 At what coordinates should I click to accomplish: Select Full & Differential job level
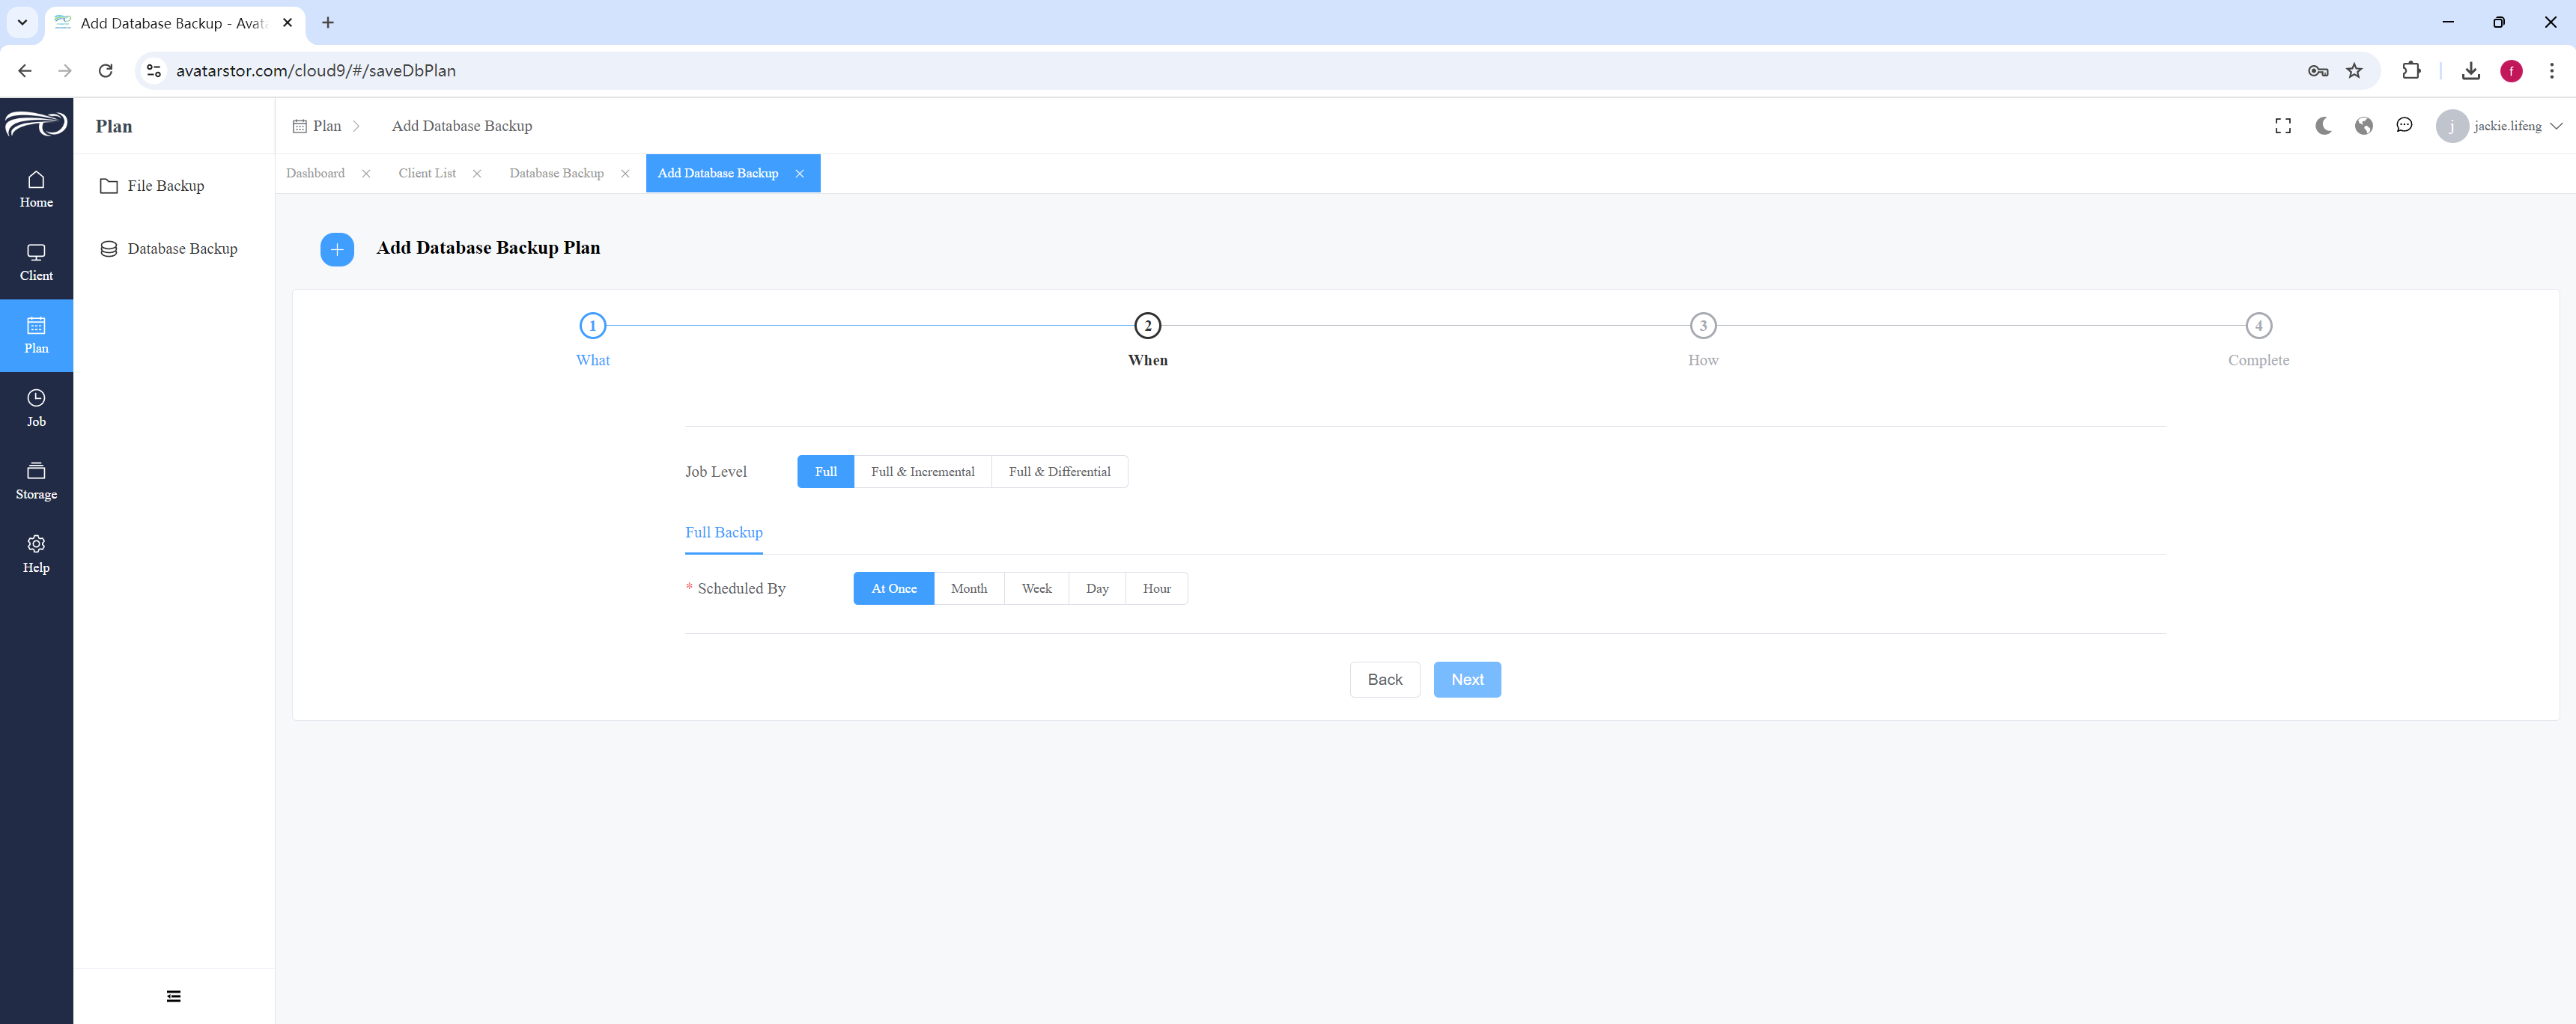coord(1059,472)
